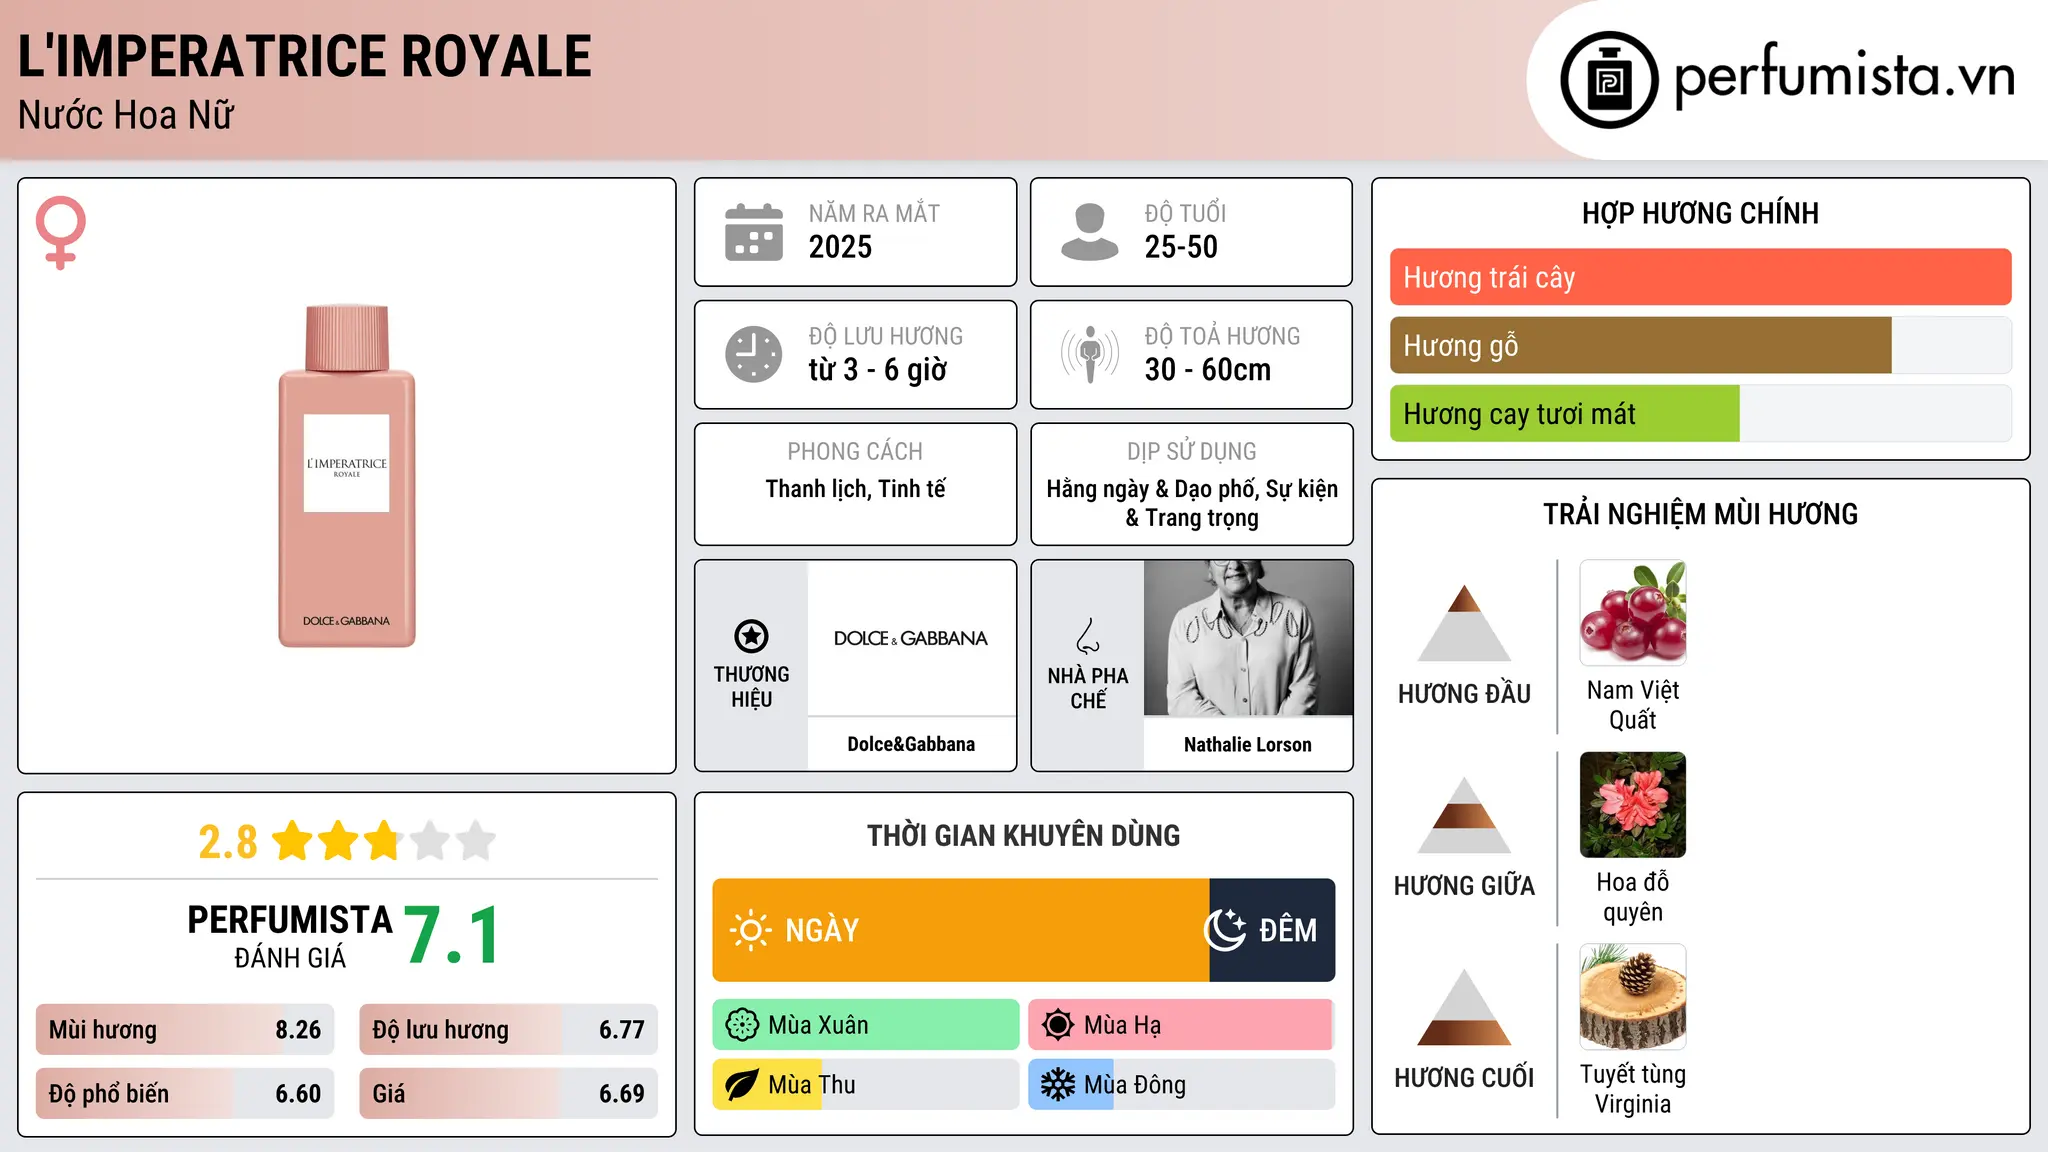The image size is (2048, 1152).
Task: Click the Hương gỗ accord bar
Action: tap(1701, 345)
